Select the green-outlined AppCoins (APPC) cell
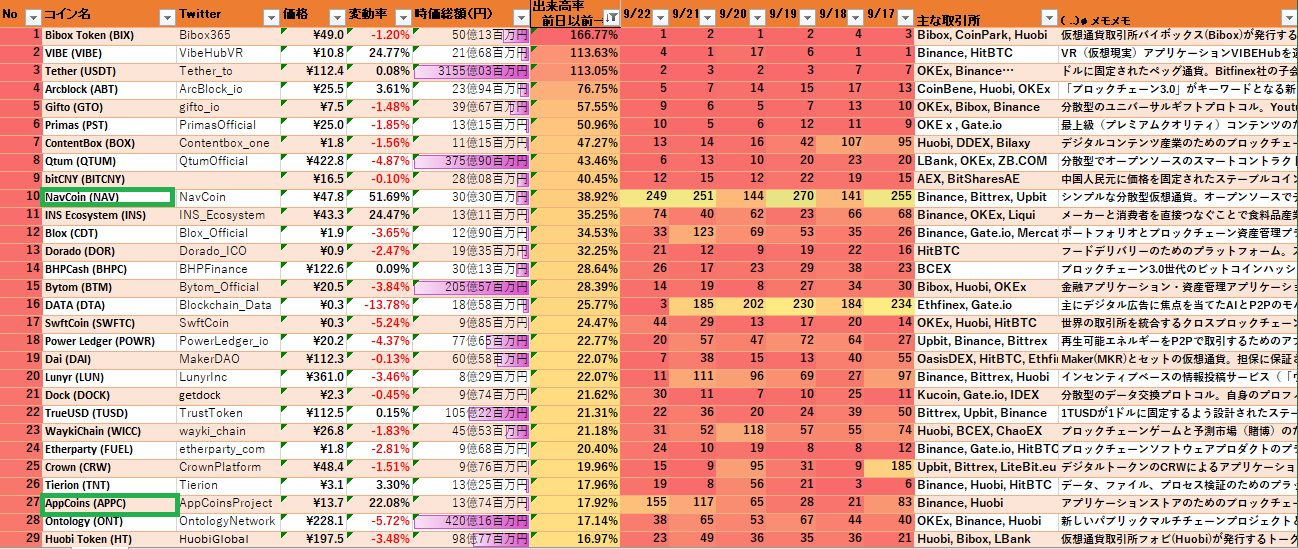Image resolution: width=1298 pixels, height=549 pixels. [x=108, y=503]
